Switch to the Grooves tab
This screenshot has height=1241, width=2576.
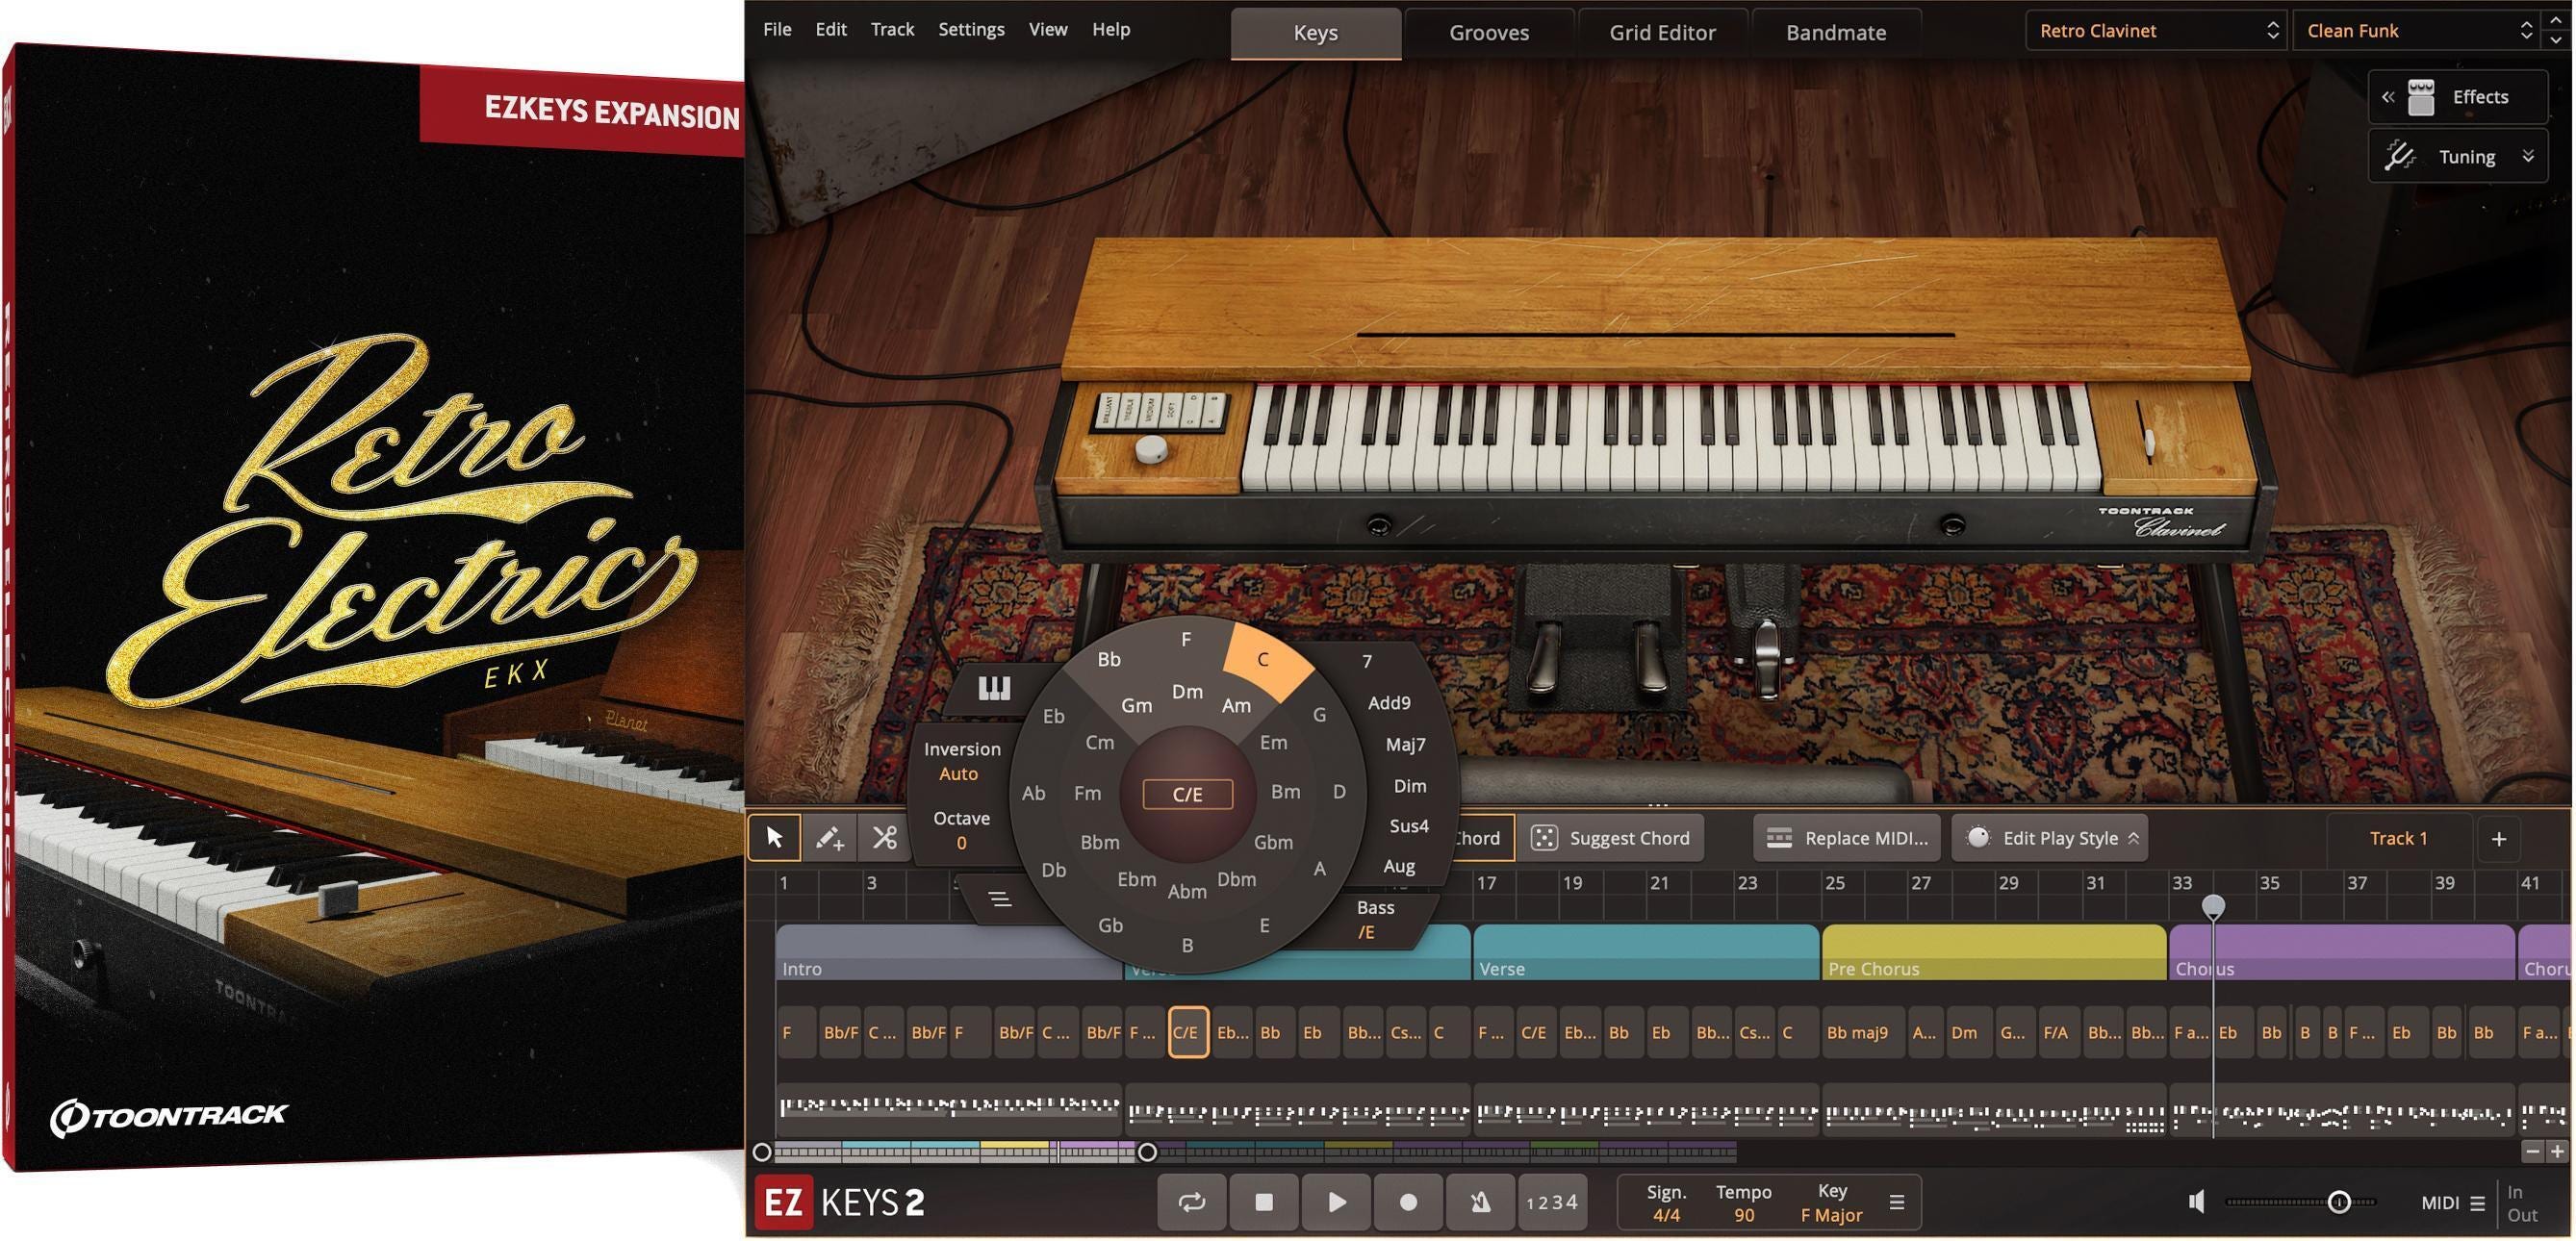(1488, 32)
